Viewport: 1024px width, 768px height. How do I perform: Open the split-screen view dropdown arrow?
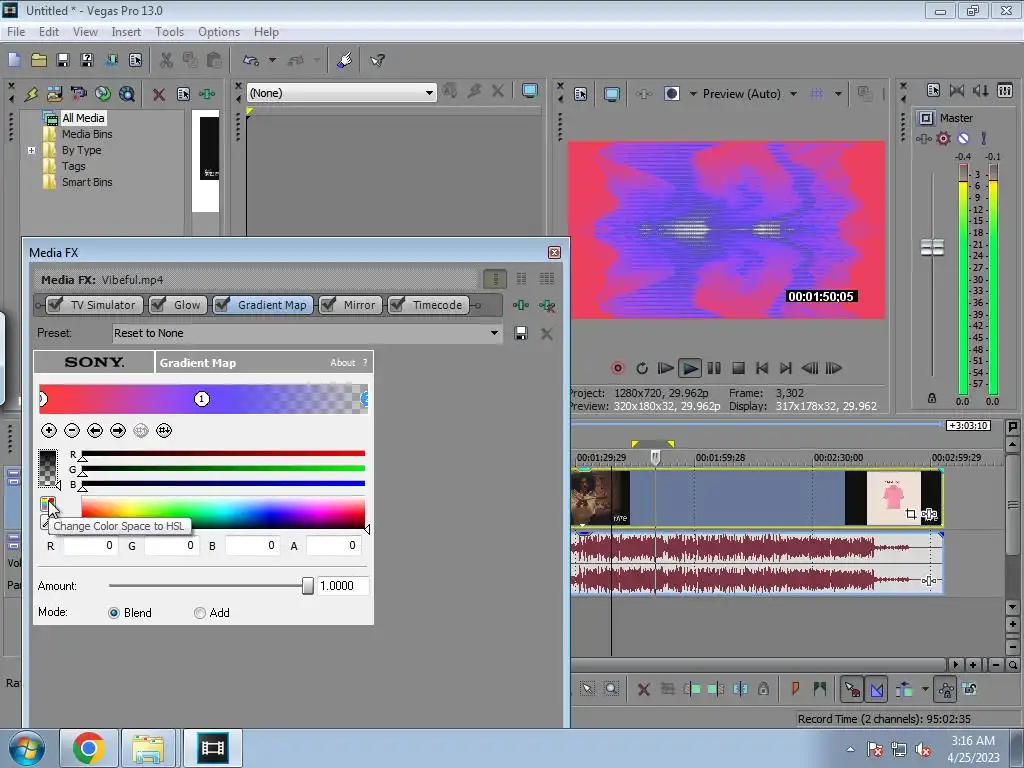point(693,94)
